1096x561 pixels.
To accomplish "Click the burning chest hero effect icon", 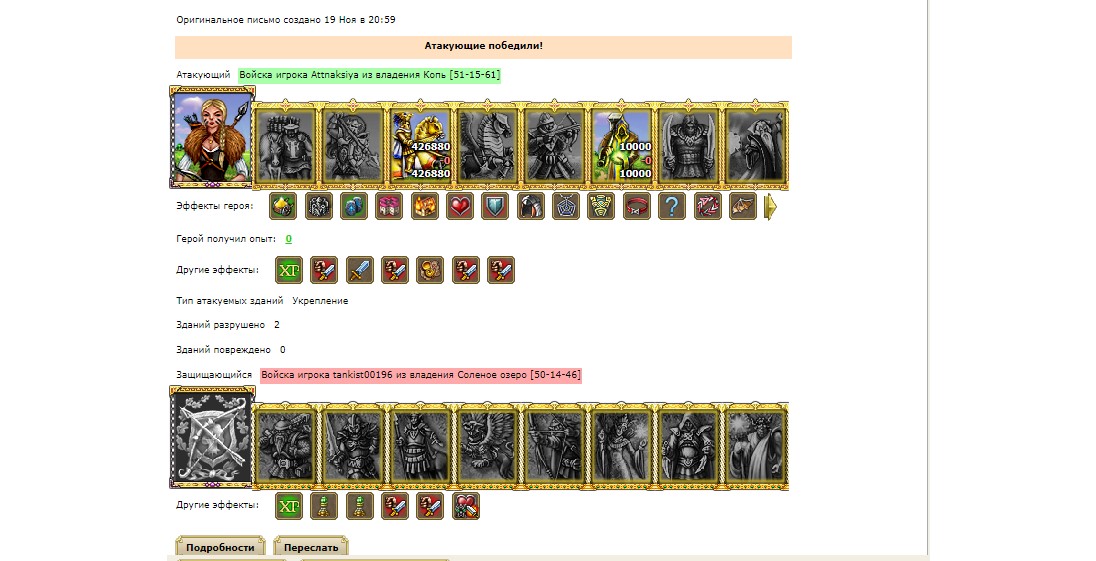I will coord(424,207).
